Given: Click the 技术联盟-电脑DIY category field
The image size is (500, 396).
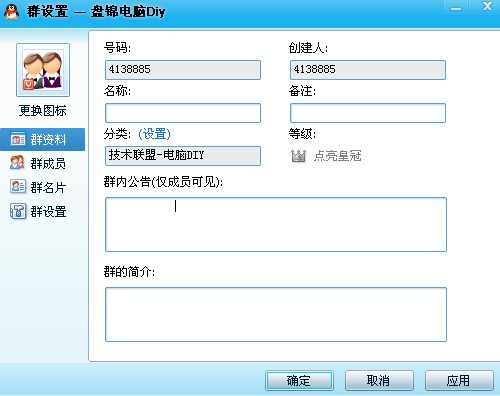Looking at the screenshot, I should tap(183, 156).
